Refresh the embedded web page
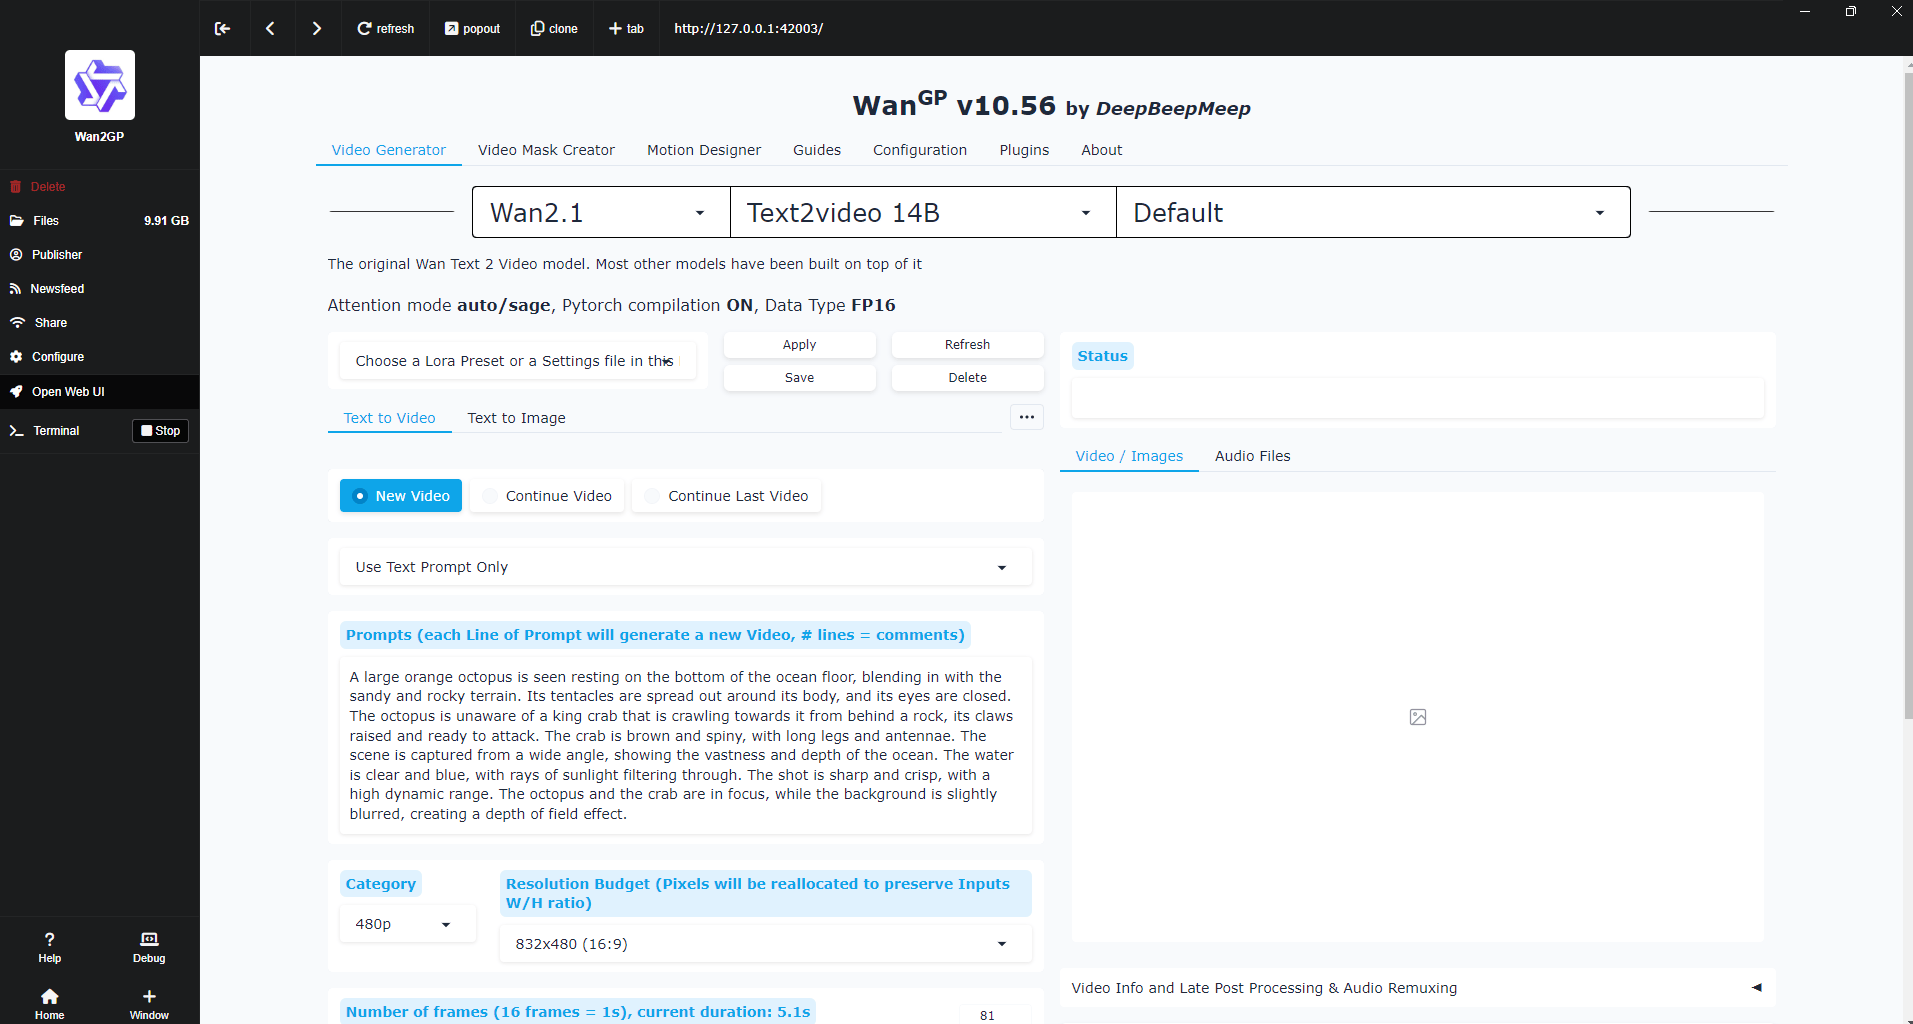The width and height of the screenshot is (1913, 1024). pyautogui.click(x=386, y=28)
